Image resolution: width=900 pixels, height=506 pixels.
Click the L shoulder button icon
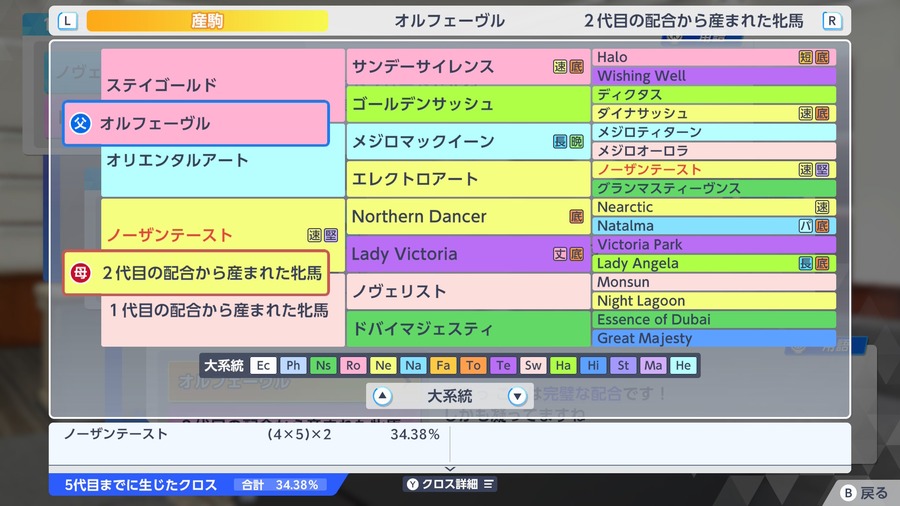point(68,21)
